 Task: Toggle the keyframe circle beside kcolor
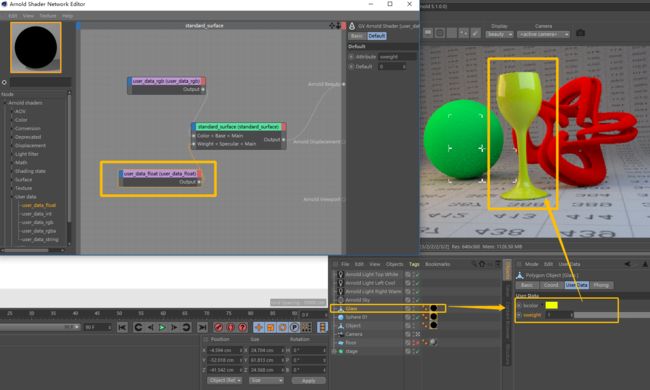tap(519, 305)
